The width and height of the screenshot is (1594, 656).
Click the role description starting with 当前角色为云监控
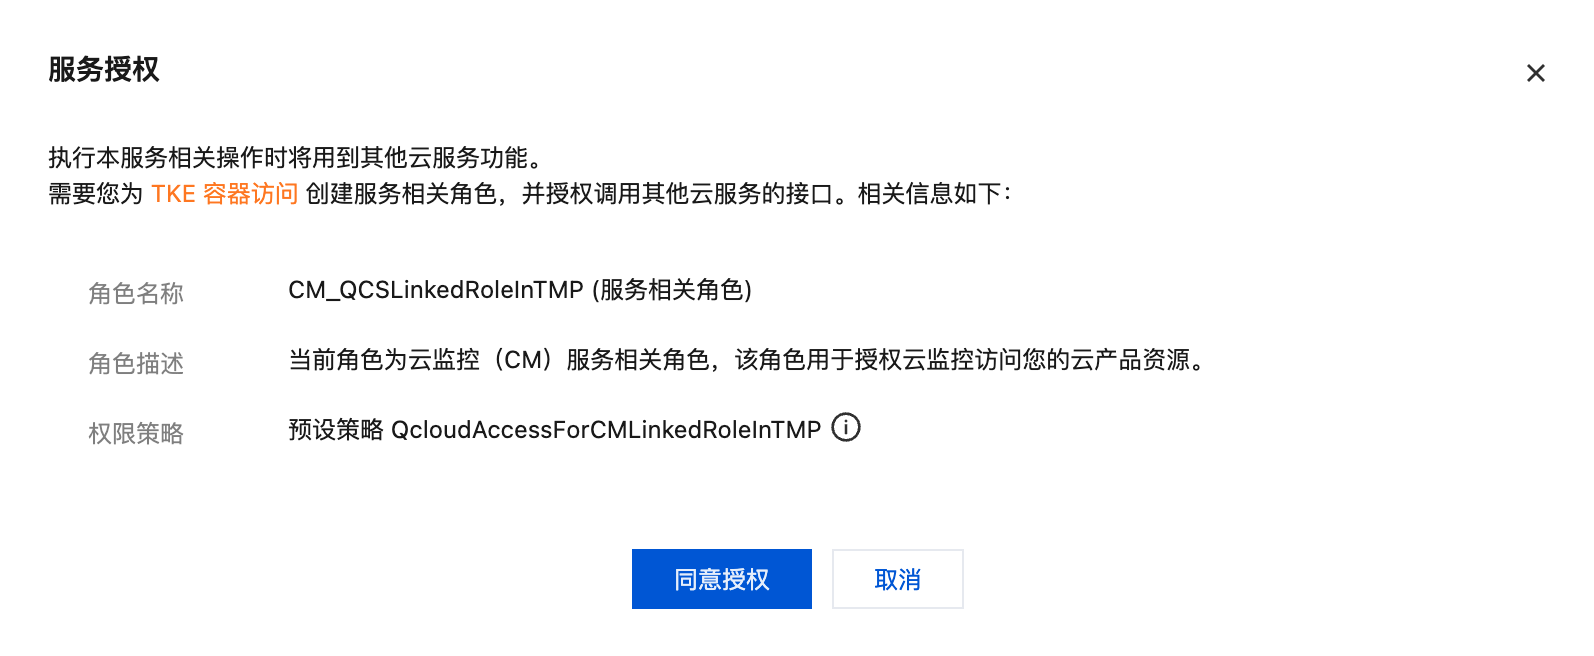(746, 360)
